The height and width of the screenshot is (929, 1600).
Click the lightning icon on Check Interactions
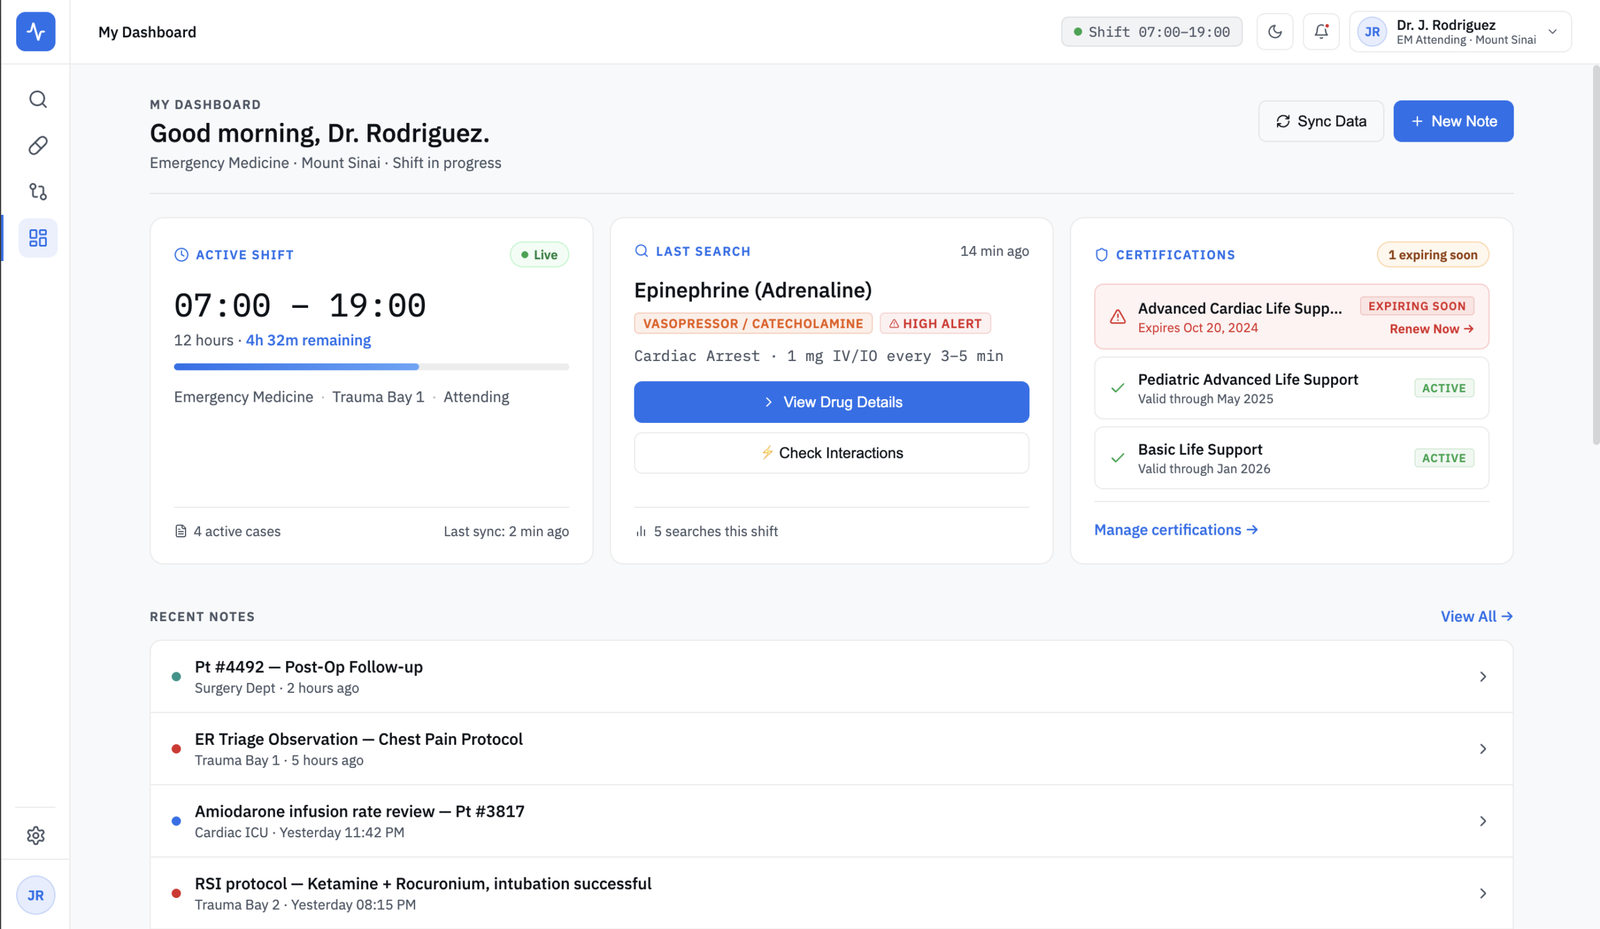pyautogui.click(x=767, y=453)
